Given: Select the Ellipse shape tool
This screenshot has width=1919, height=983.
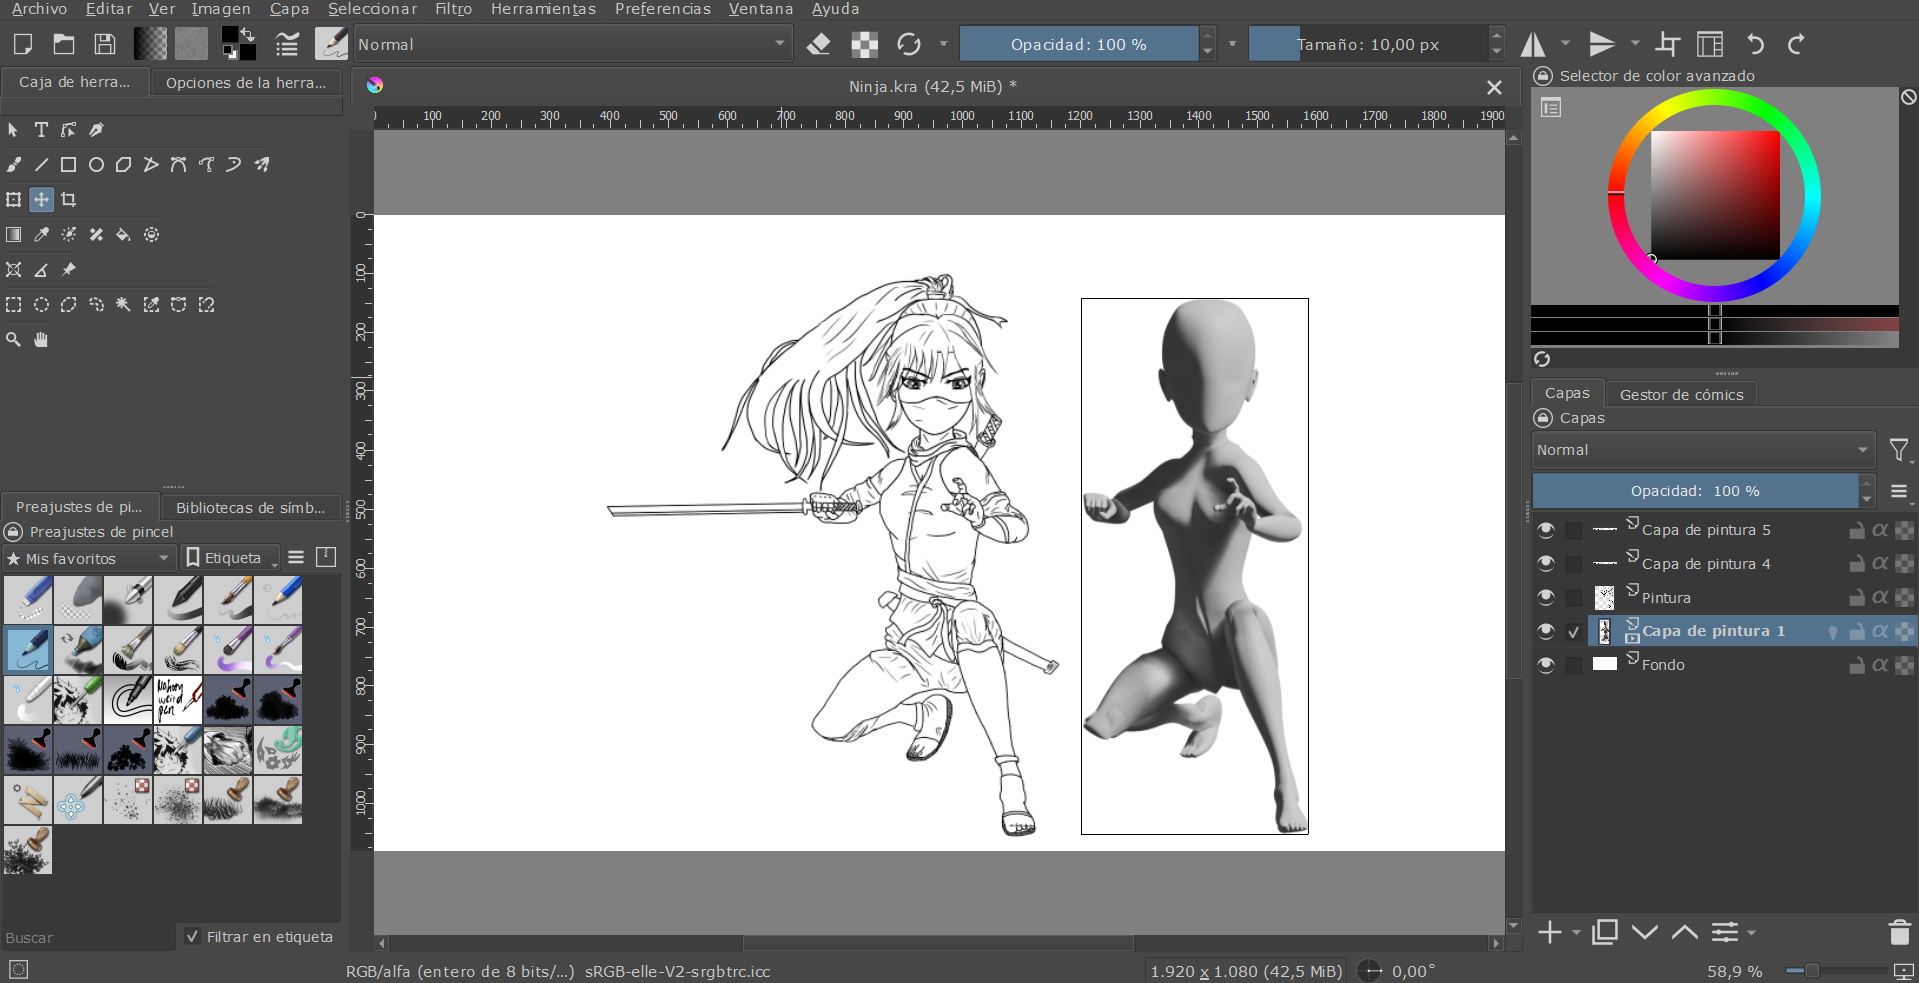Looking at the screenshot, I should point(96,165).
